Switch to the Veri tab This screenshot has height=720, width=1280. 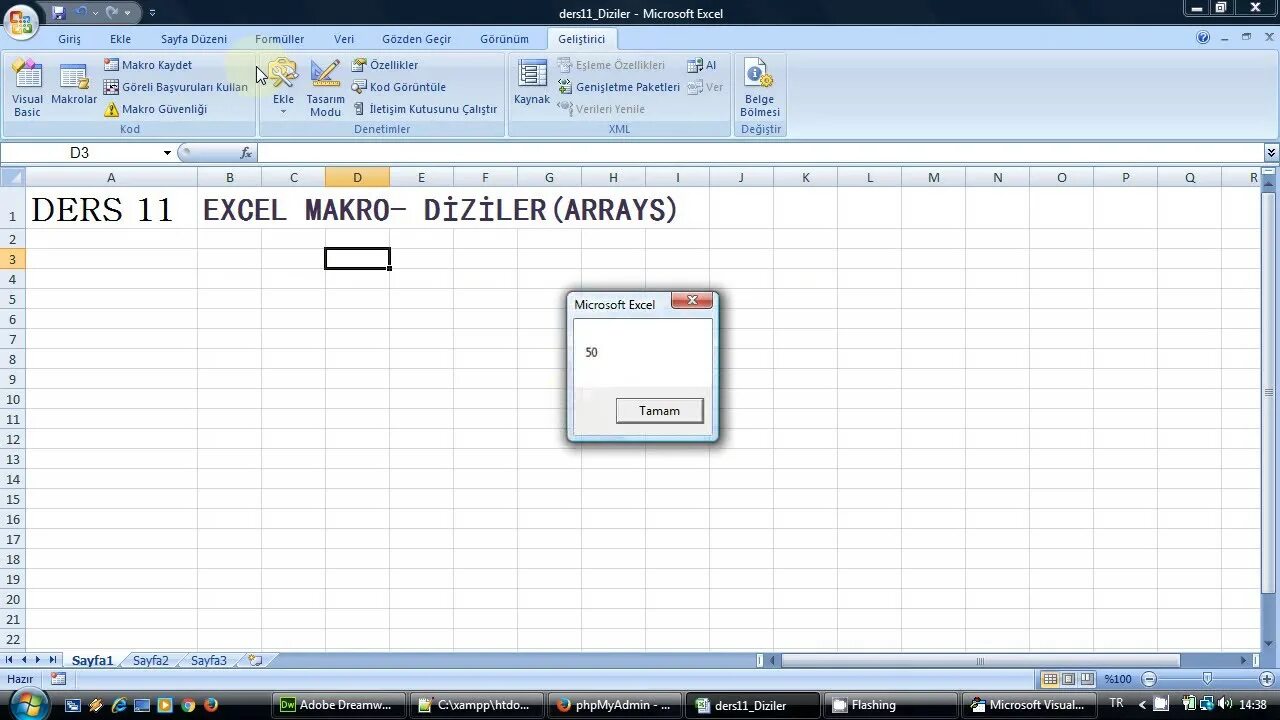click(344, 39)
